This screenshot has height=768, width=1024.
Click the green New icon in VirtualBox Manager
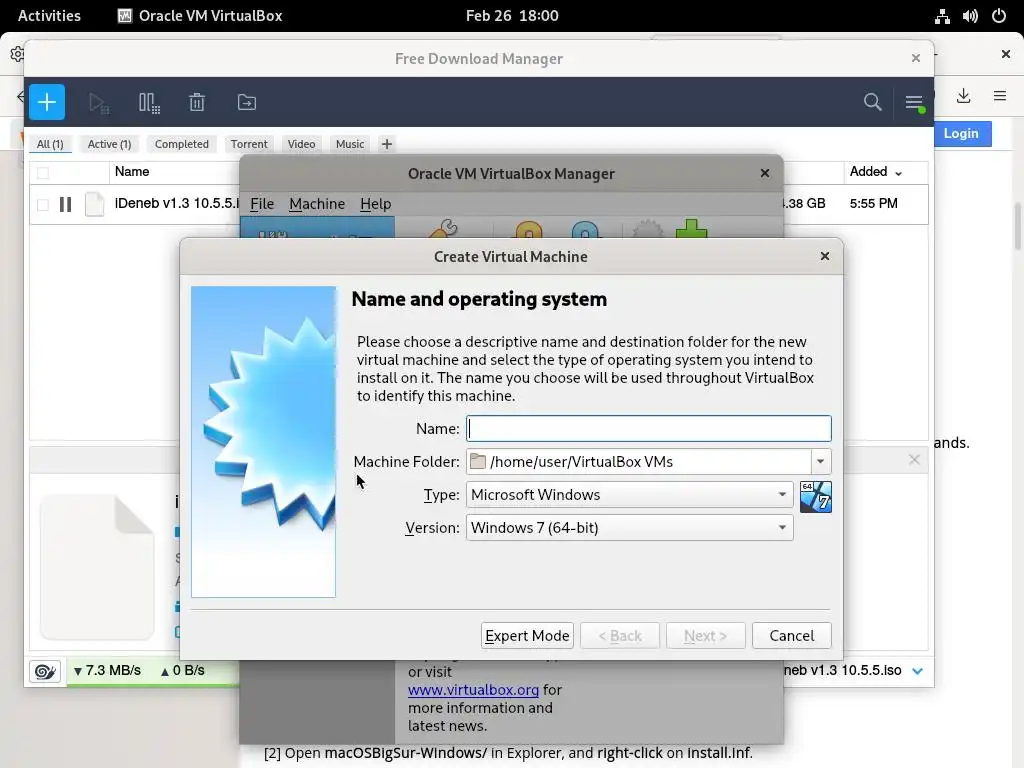(x=691, y=229)
